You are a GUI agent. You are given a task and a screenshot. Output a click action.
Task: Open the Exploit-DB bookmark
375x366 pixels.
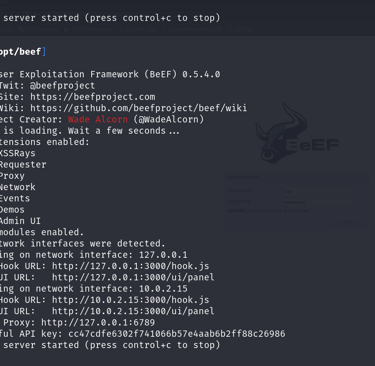pyautogui.click(x=137, y=29)
